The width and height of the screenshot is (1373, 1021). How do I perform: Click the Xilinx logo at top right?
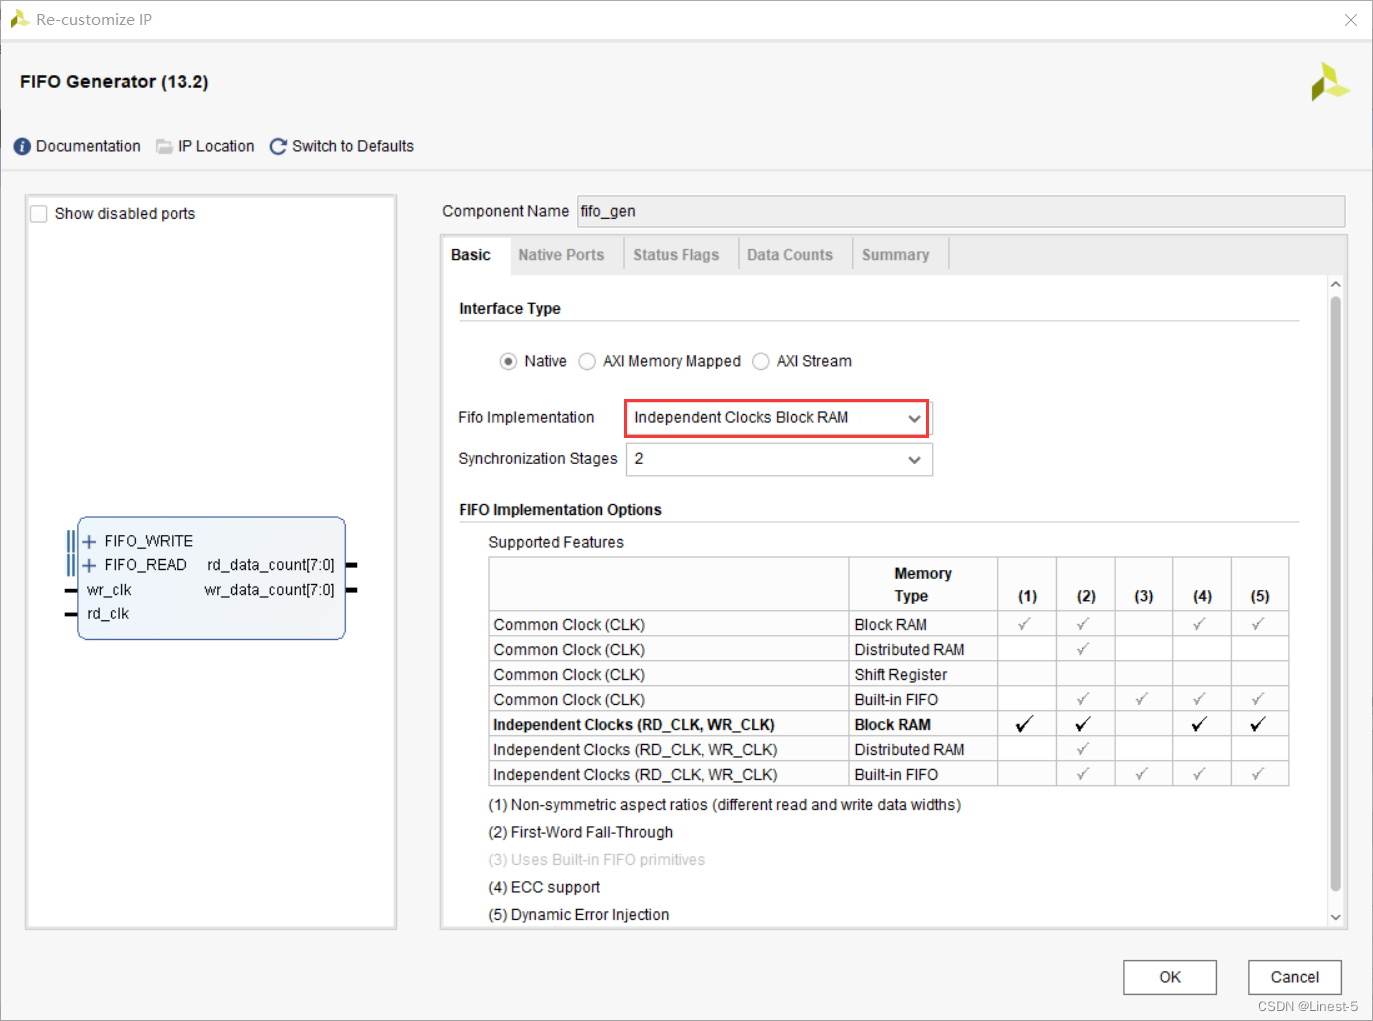click(x=1330, y=82)
